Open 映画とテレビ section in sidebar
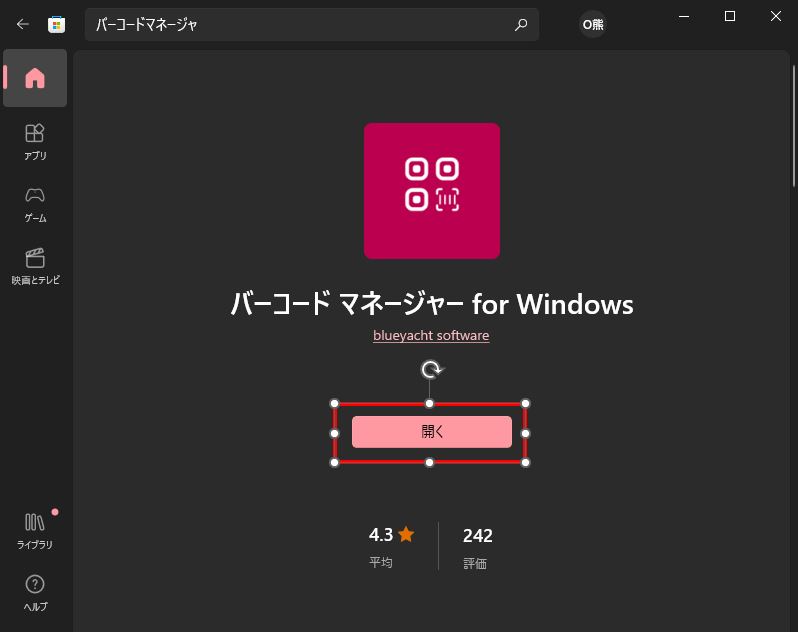Image resolution: width=798 pixels, height=632 pixels. (x=35, y=266)
